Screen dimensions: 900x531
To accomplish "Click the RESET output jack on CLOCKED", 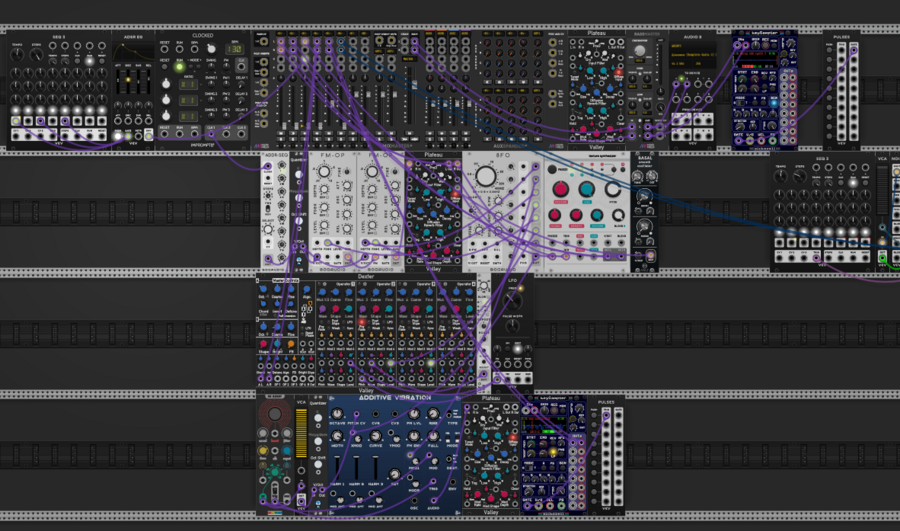I will pos(165,134).
